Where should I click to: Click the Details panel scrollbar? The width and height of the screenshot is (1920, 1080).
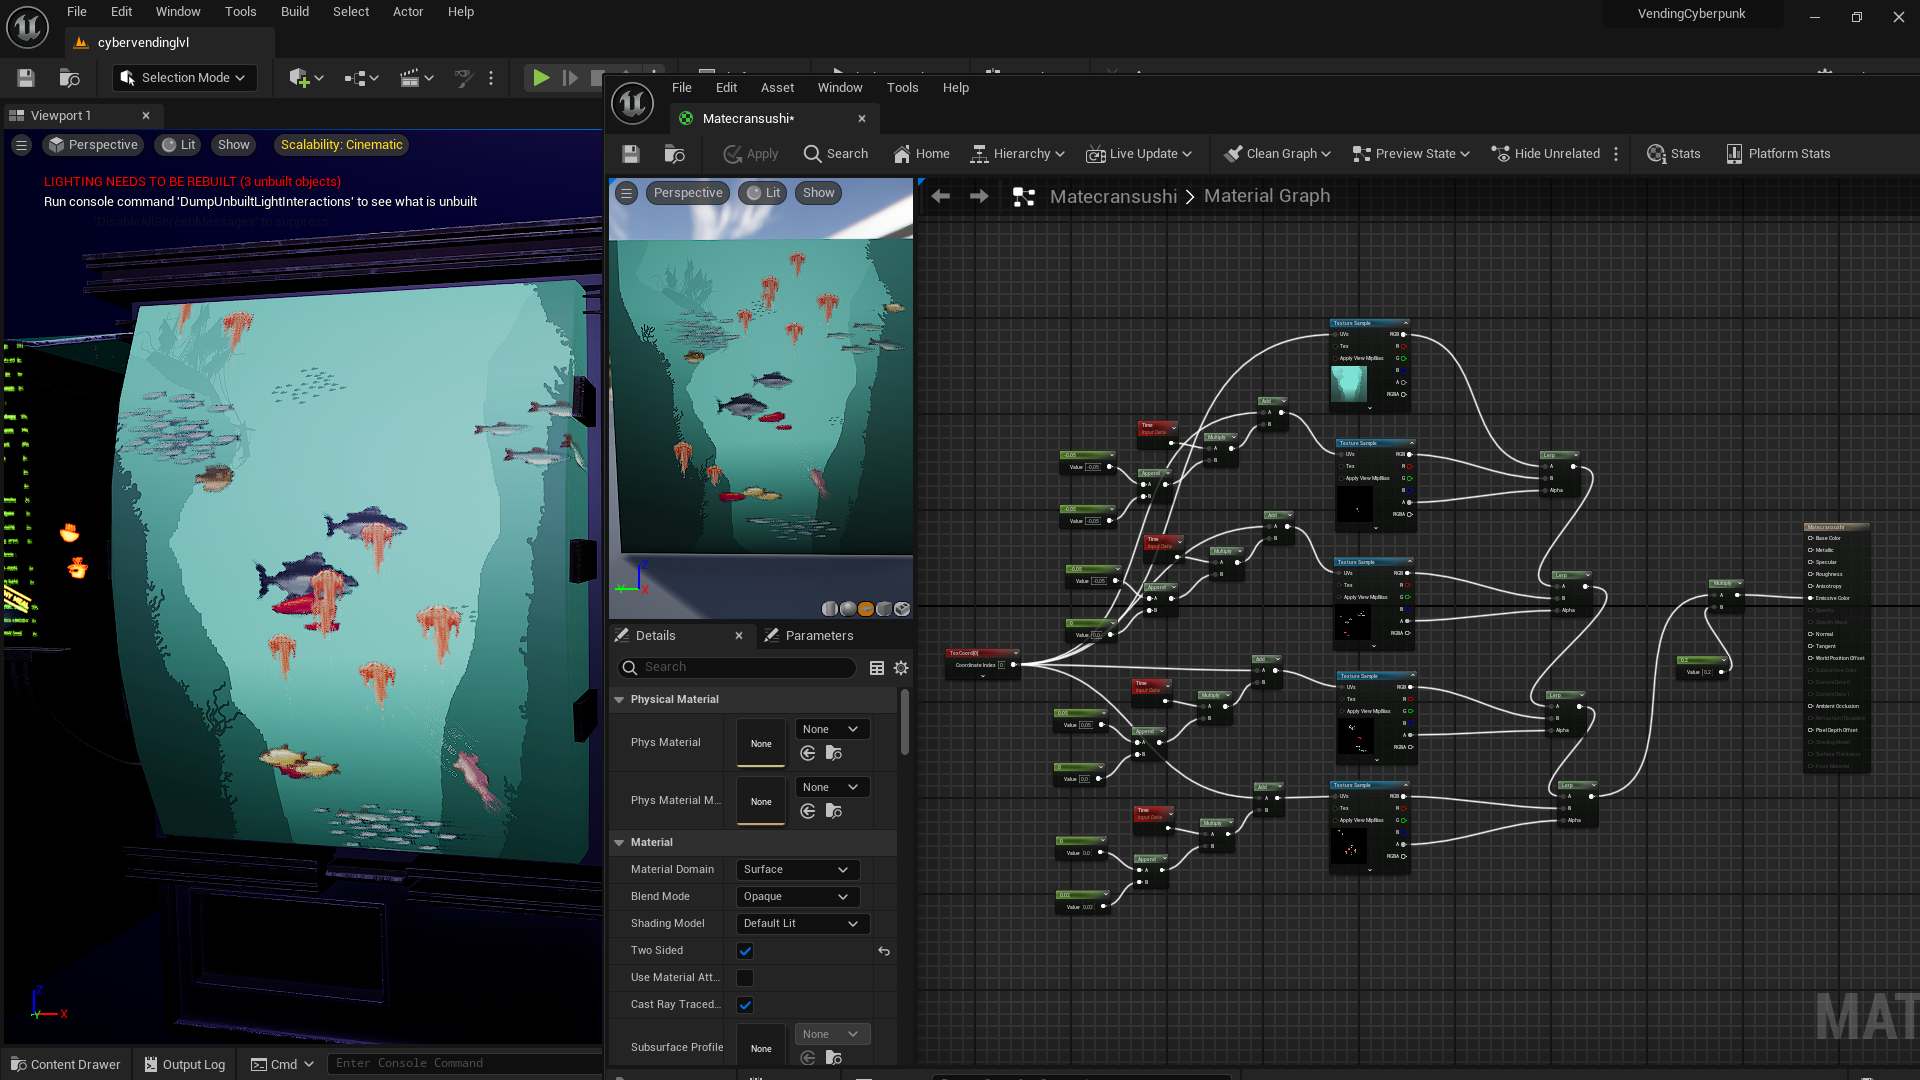coord(905,722)
